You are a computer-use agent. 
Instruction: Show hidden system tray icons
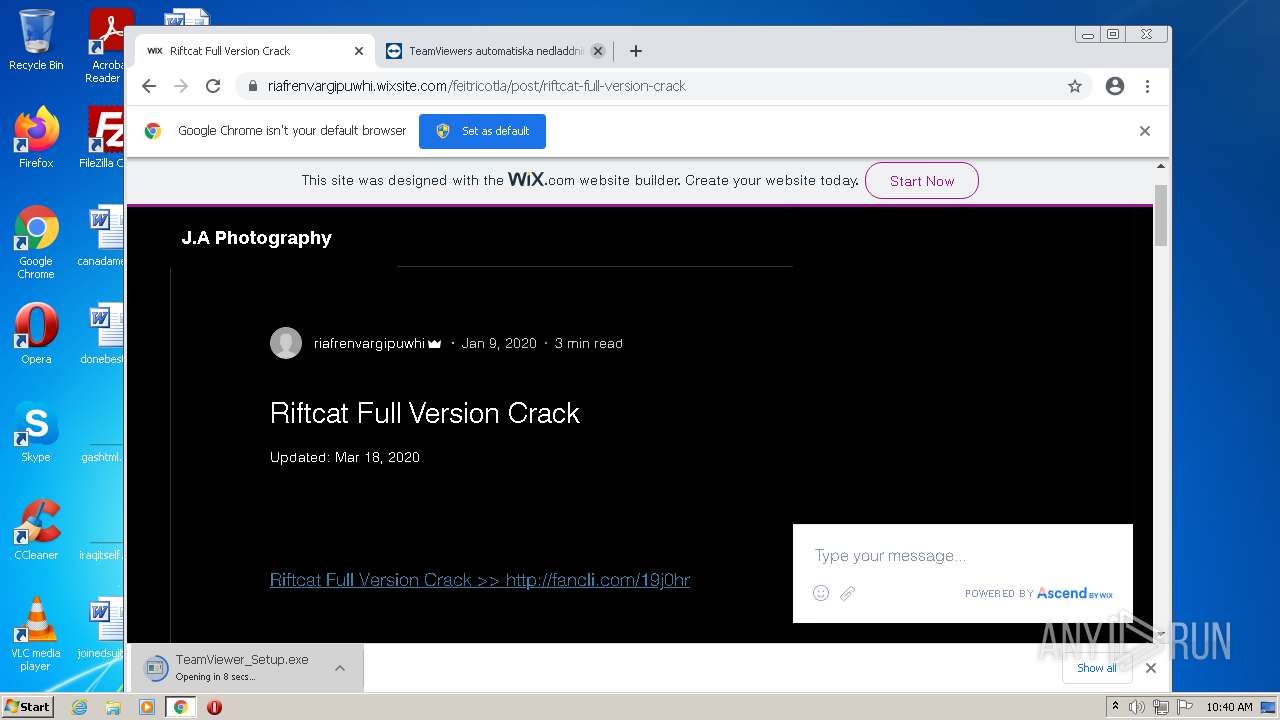(x=1115, y=707)
